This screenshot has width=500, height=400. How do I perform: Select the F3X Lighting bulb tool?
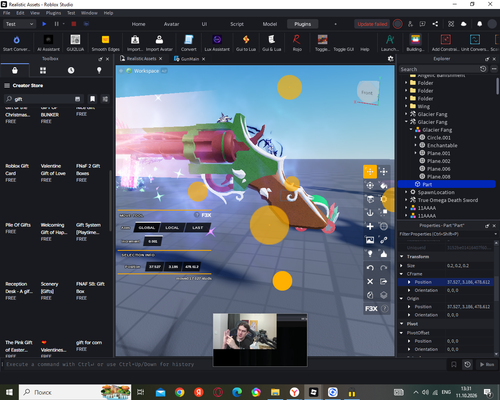[x=370, y=254]
